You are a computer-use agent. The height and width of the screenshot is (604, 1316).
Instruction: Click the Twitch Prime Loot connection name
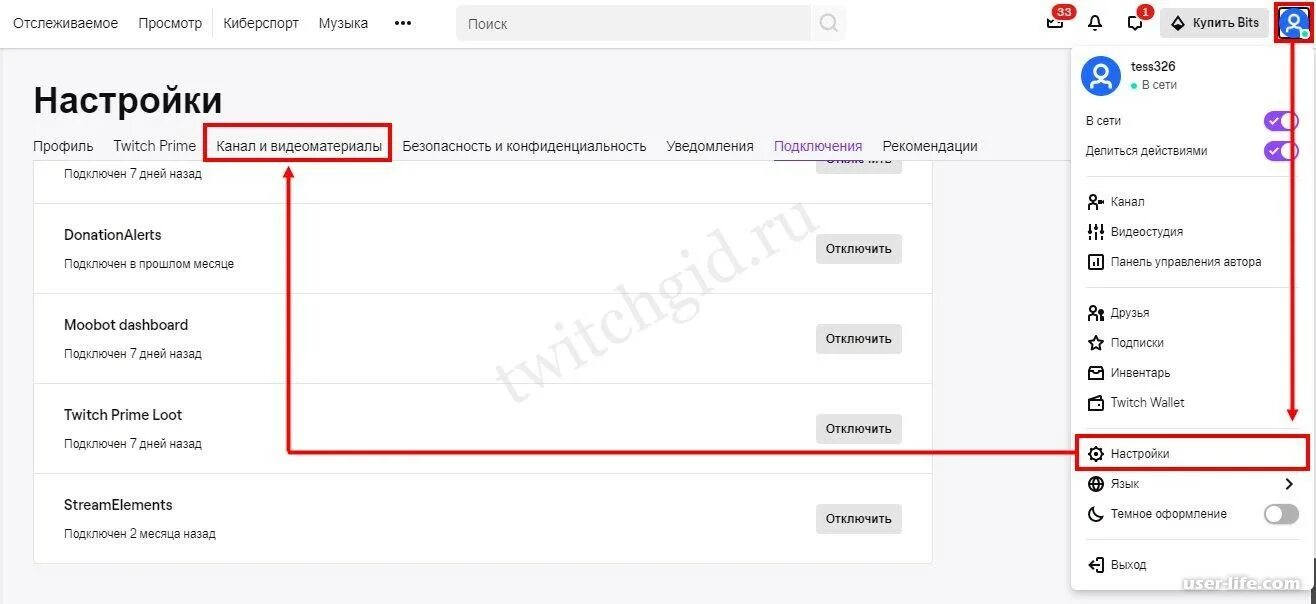click(x=123, y=415)
